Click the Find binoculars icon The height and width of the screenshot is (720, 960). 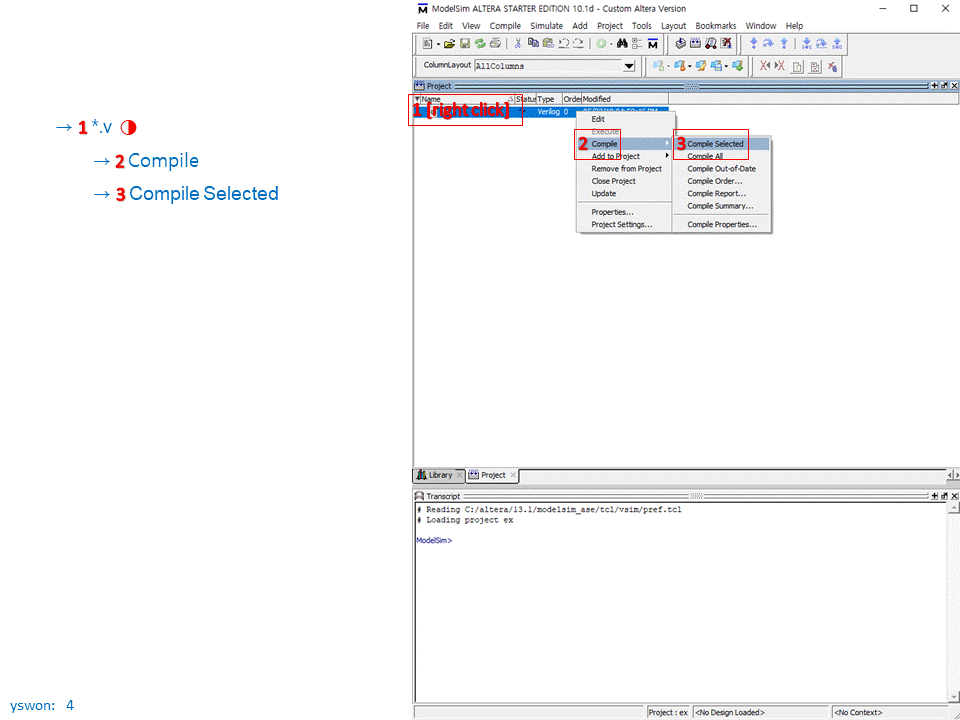point(622,44)
